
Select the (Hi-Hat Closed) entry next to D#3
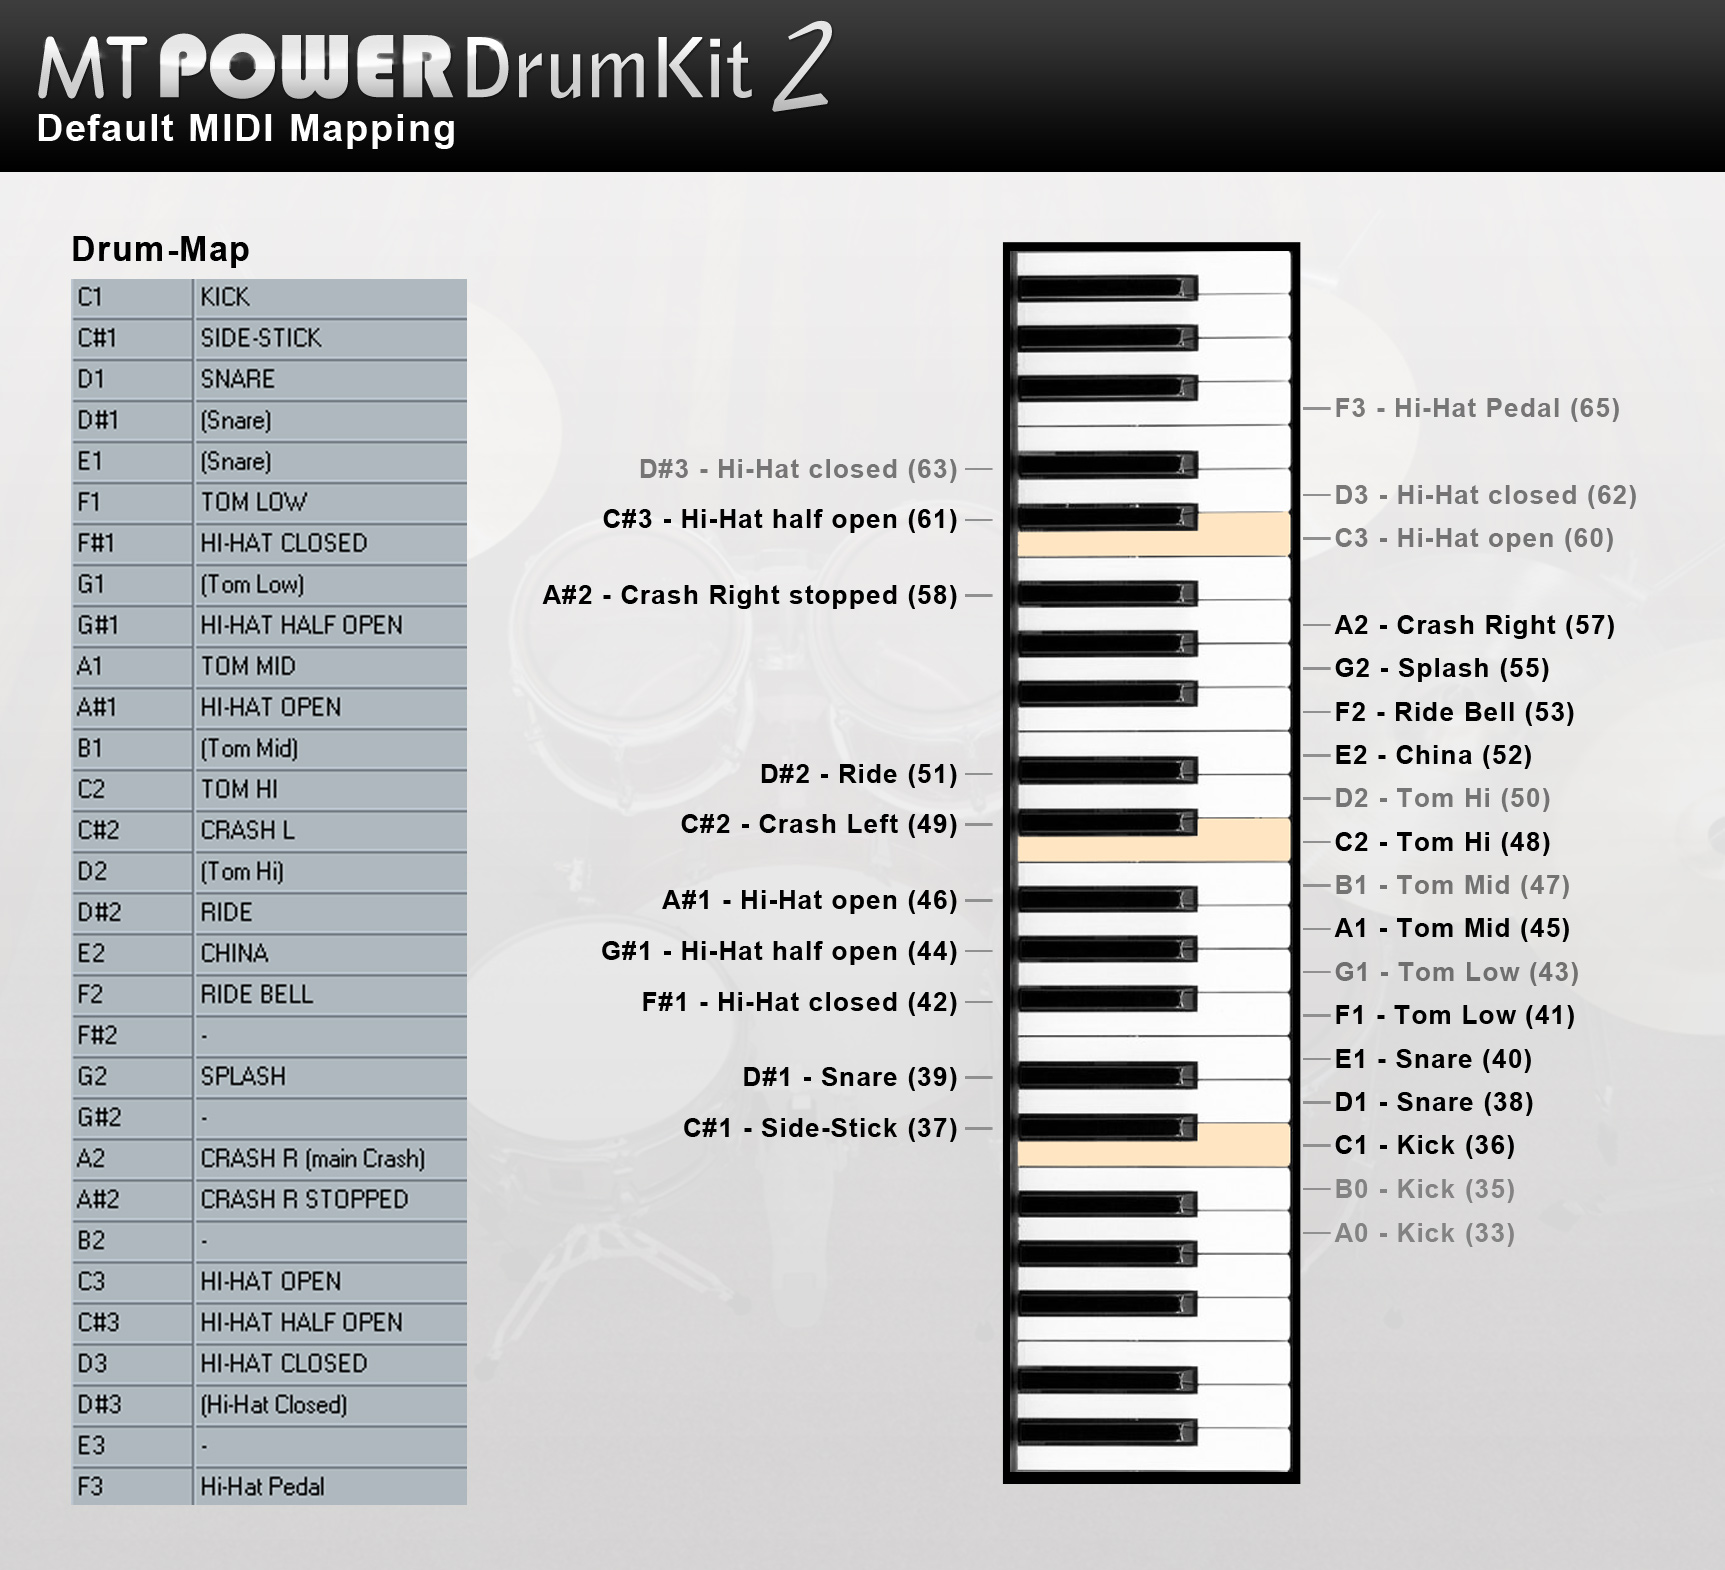[x=330, y=1404]
